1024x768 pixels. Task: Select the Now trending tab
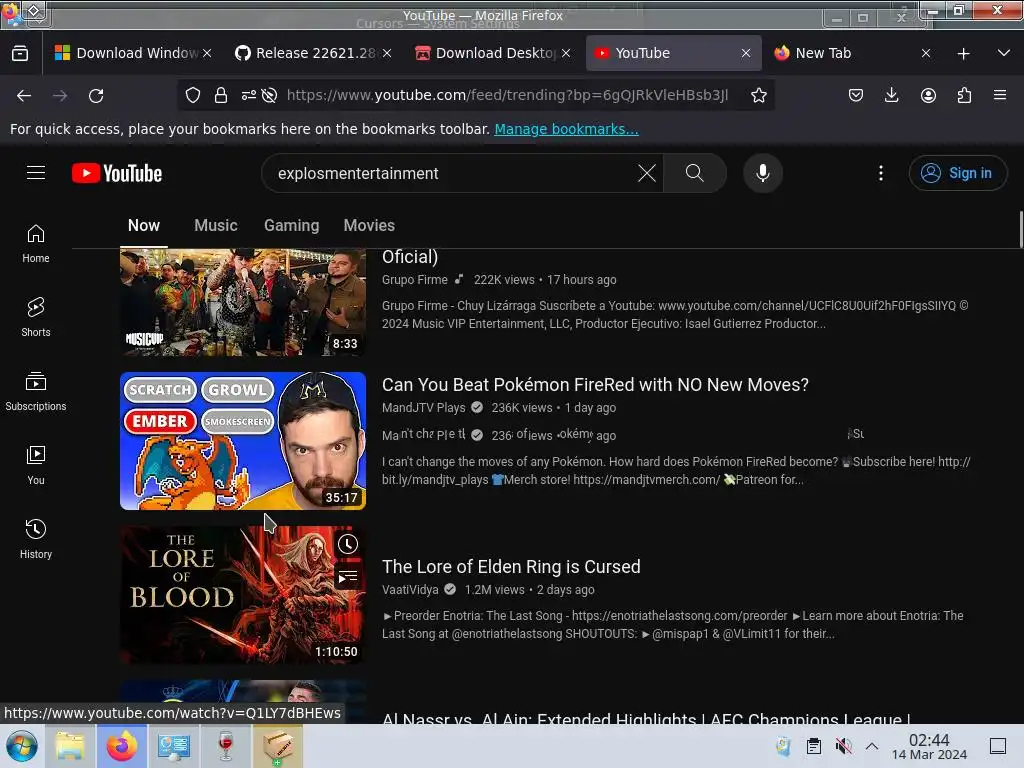144,225
